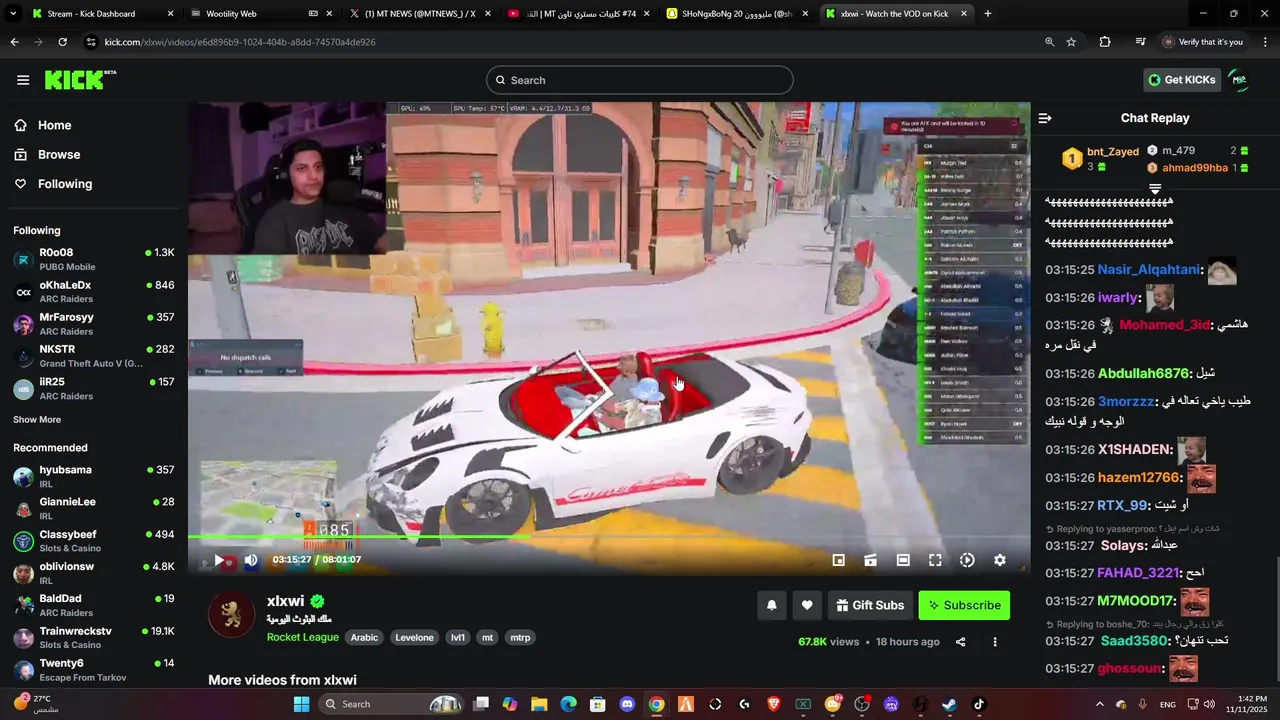
Task: Open playback speed control
Action: (967, 560)
